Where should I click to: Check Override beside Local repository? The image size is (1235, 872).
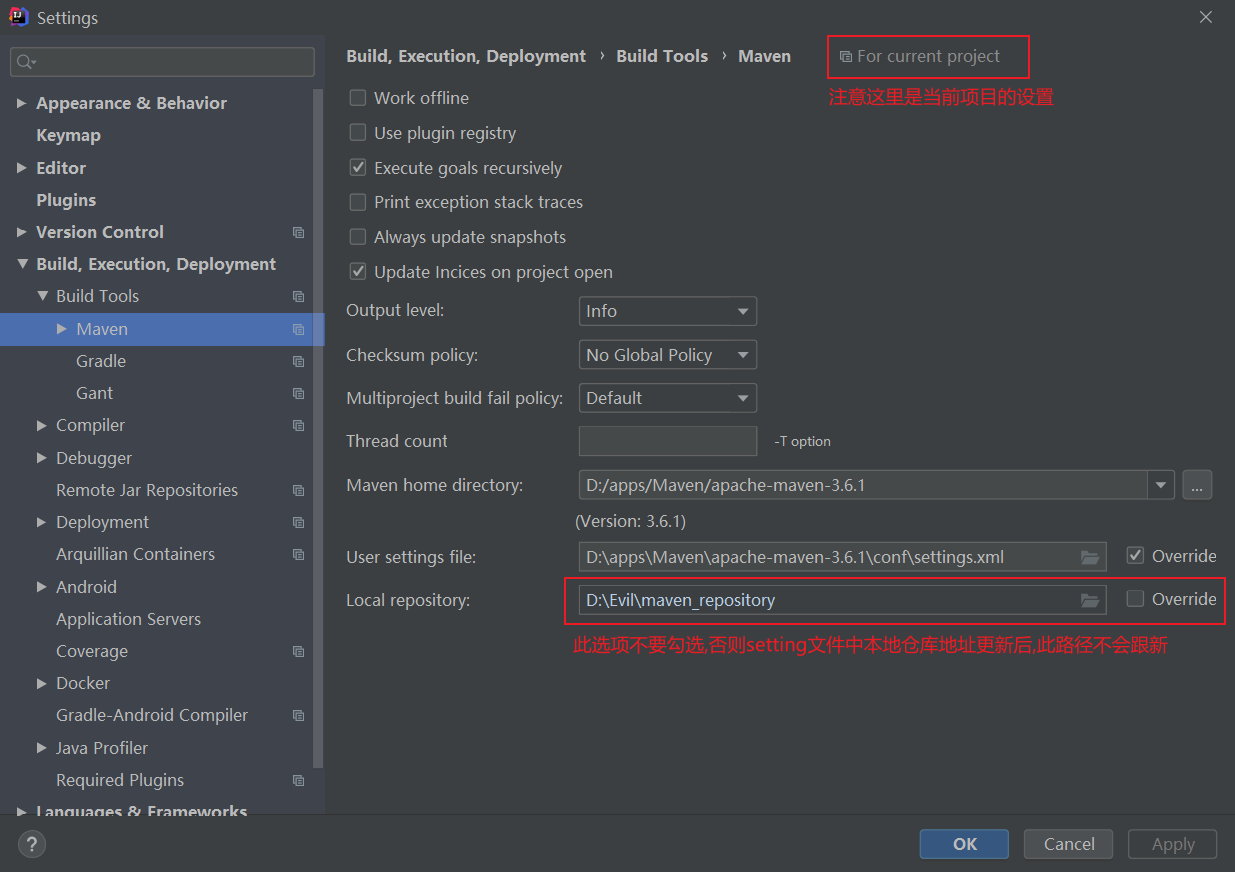pos(1138,598)
